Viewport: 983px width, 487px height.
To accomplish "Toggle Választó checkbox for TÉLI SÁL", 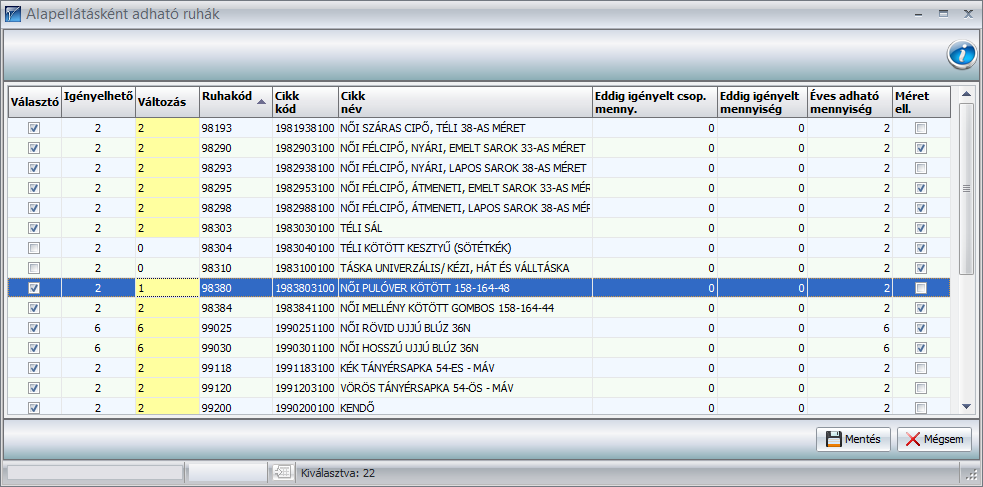I will point(34,228).
